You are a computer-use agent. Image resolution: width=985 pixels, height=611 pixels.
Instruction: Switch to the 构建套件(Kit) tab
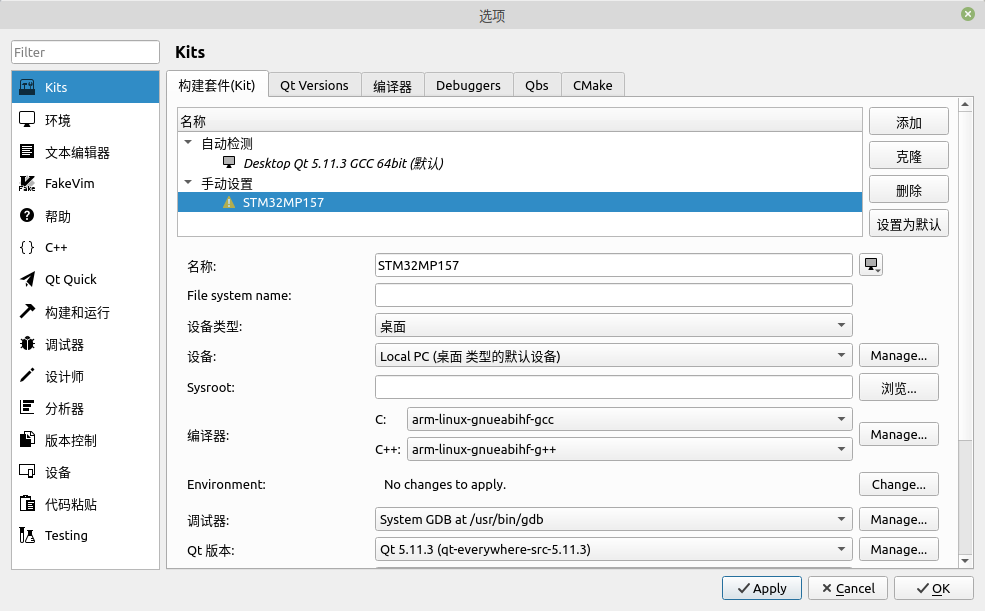pos(217,85)
